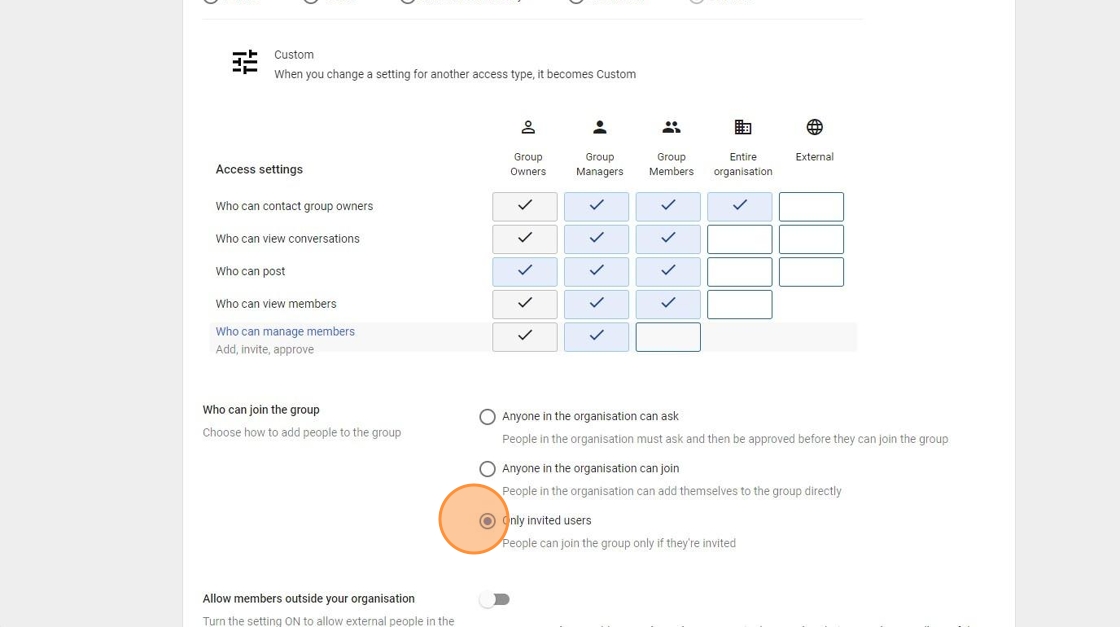Viewport: 1120px width, 627px height.
Task: Uncheck Group Managers for manage members
Action: click(596, 337)
